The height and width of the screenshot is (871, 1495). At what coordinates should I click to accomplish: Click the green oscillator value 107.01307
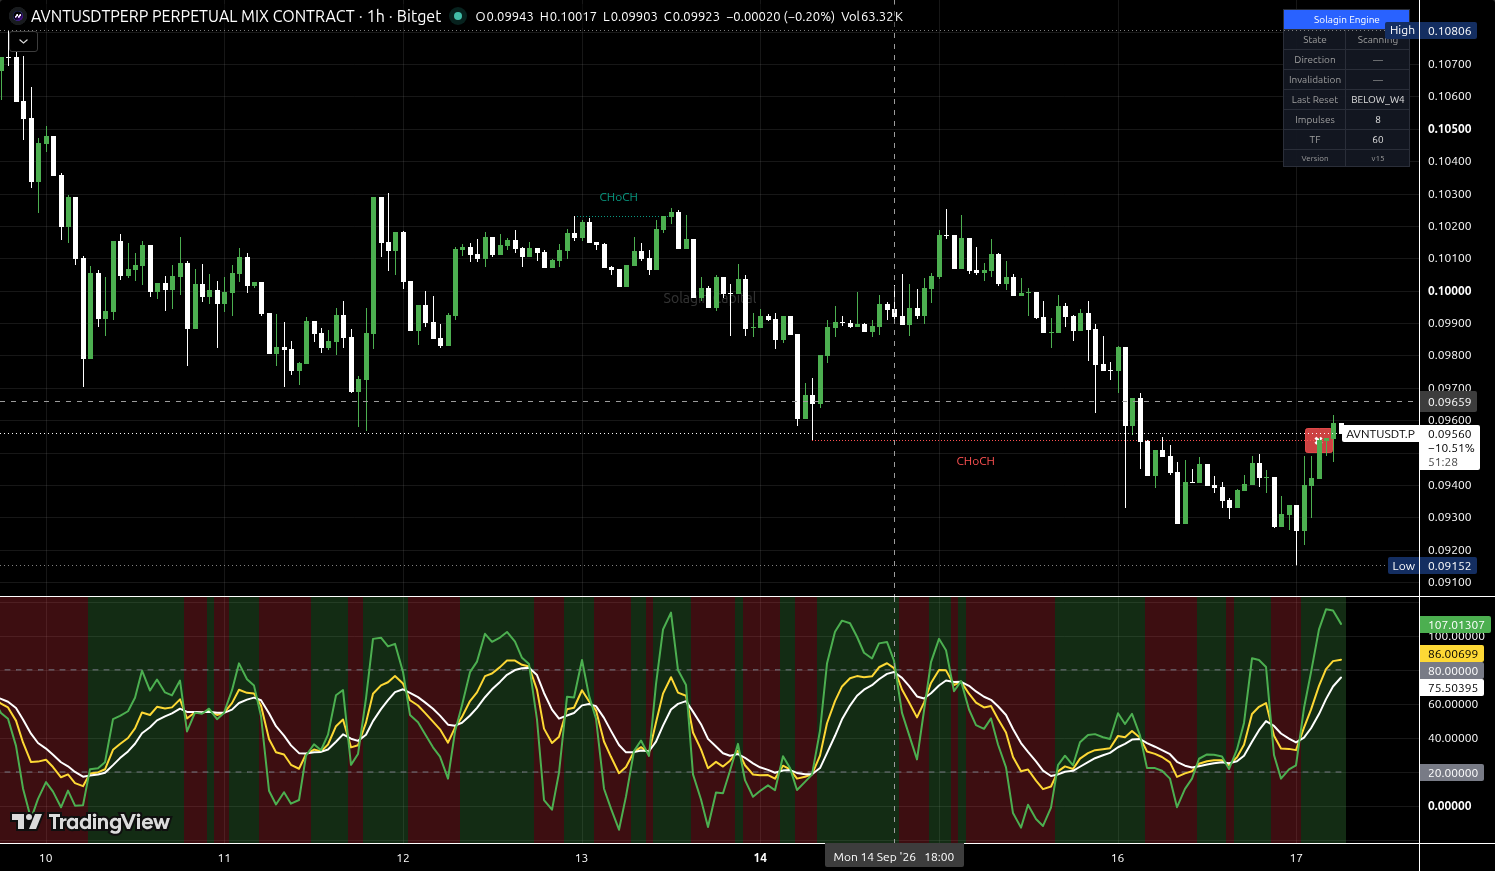(x=1455, y=625)
